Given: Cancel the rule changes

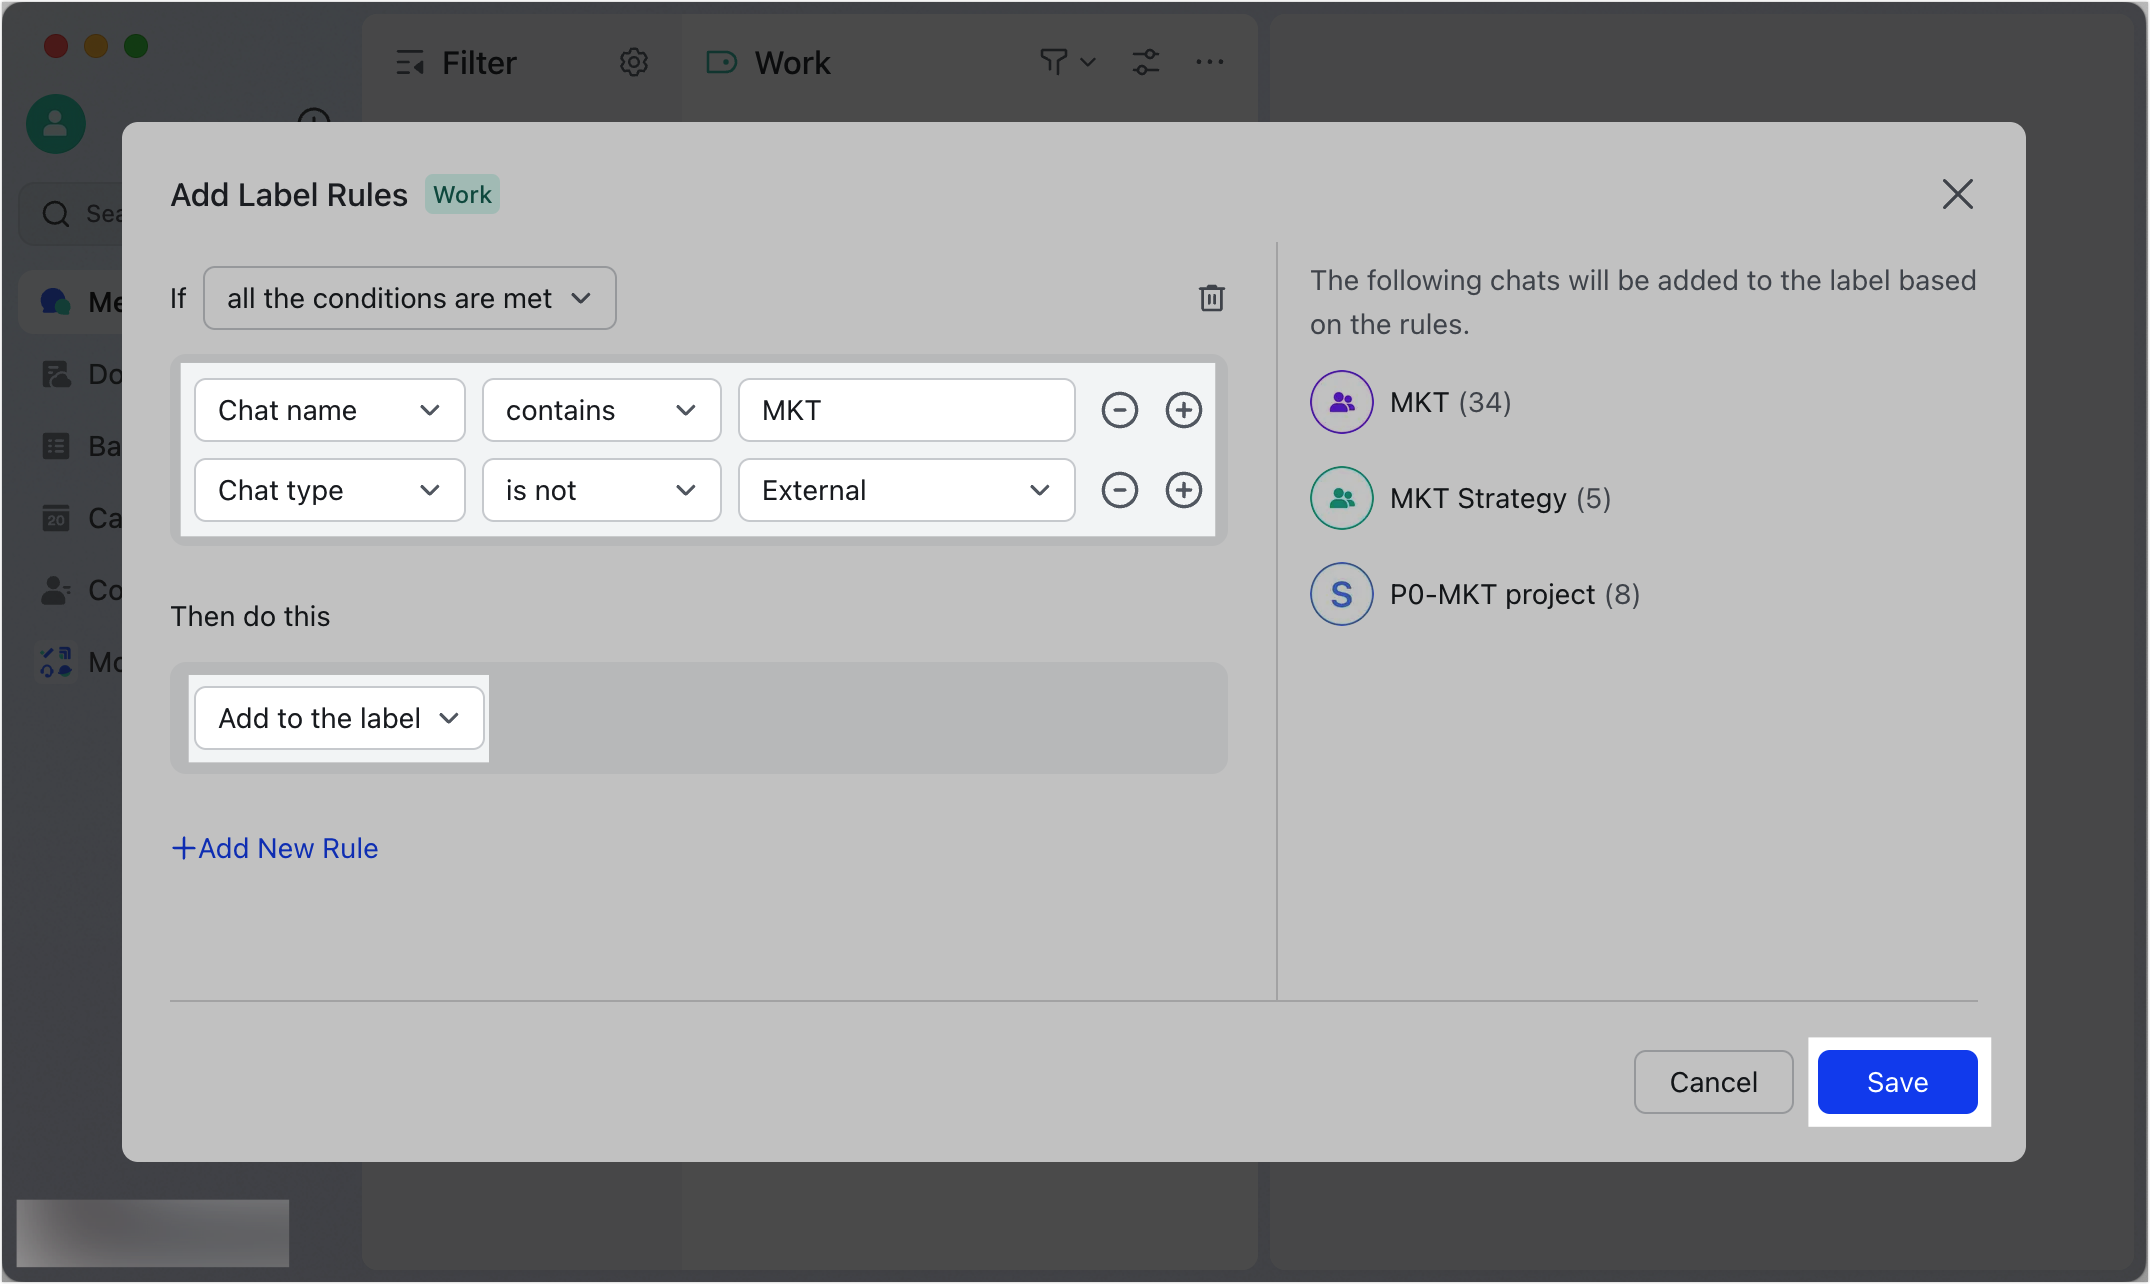Looking at the screenshot, I should [x=1713, y=1082].
